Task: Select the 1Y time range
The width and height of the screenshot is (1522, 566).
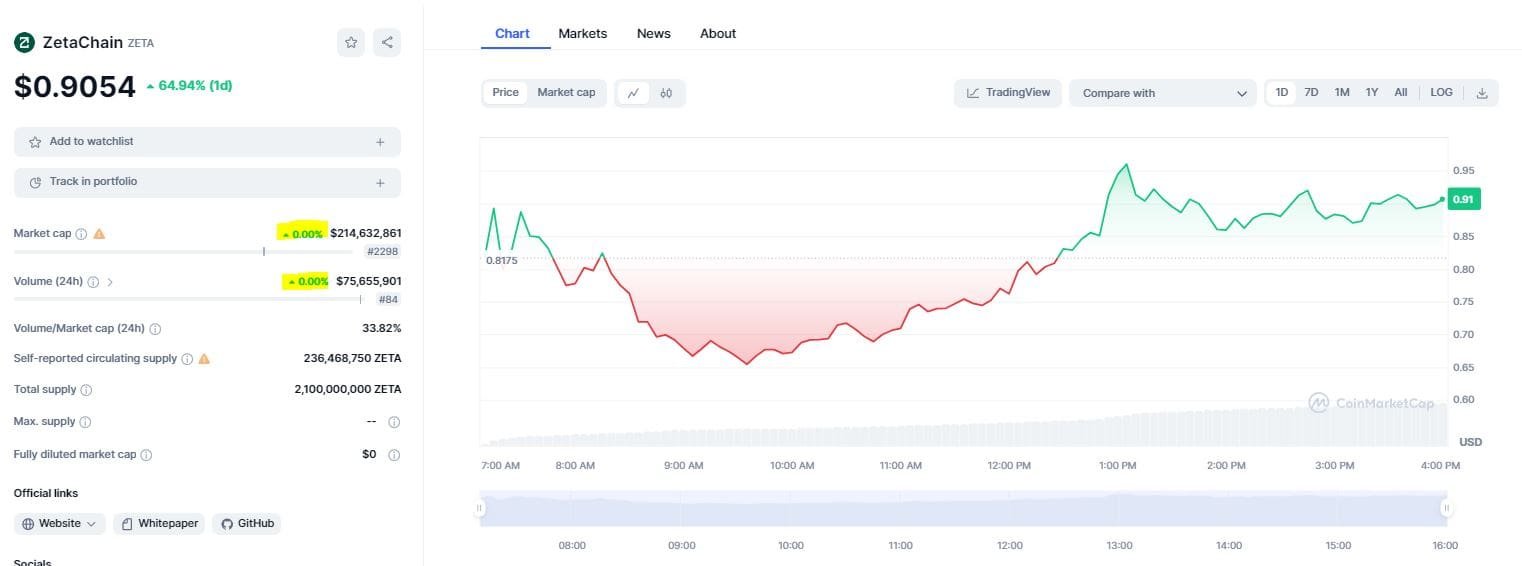Action: point(1372,93)
